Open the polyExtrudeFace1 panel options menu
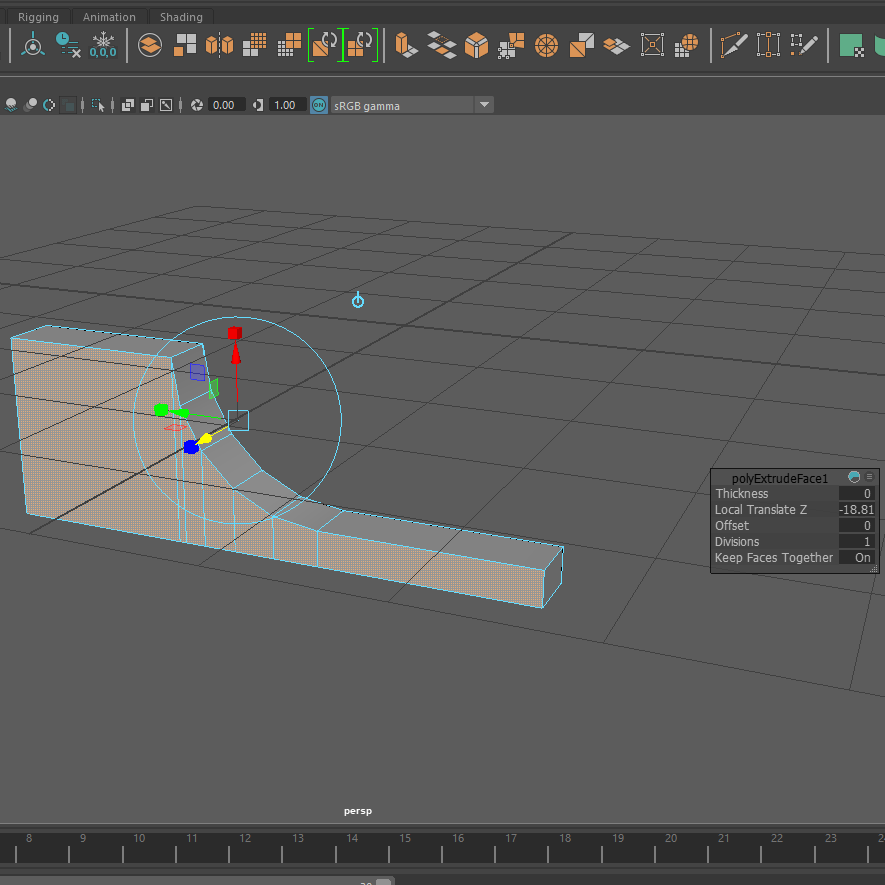885x885 pixels. point(869,478)
